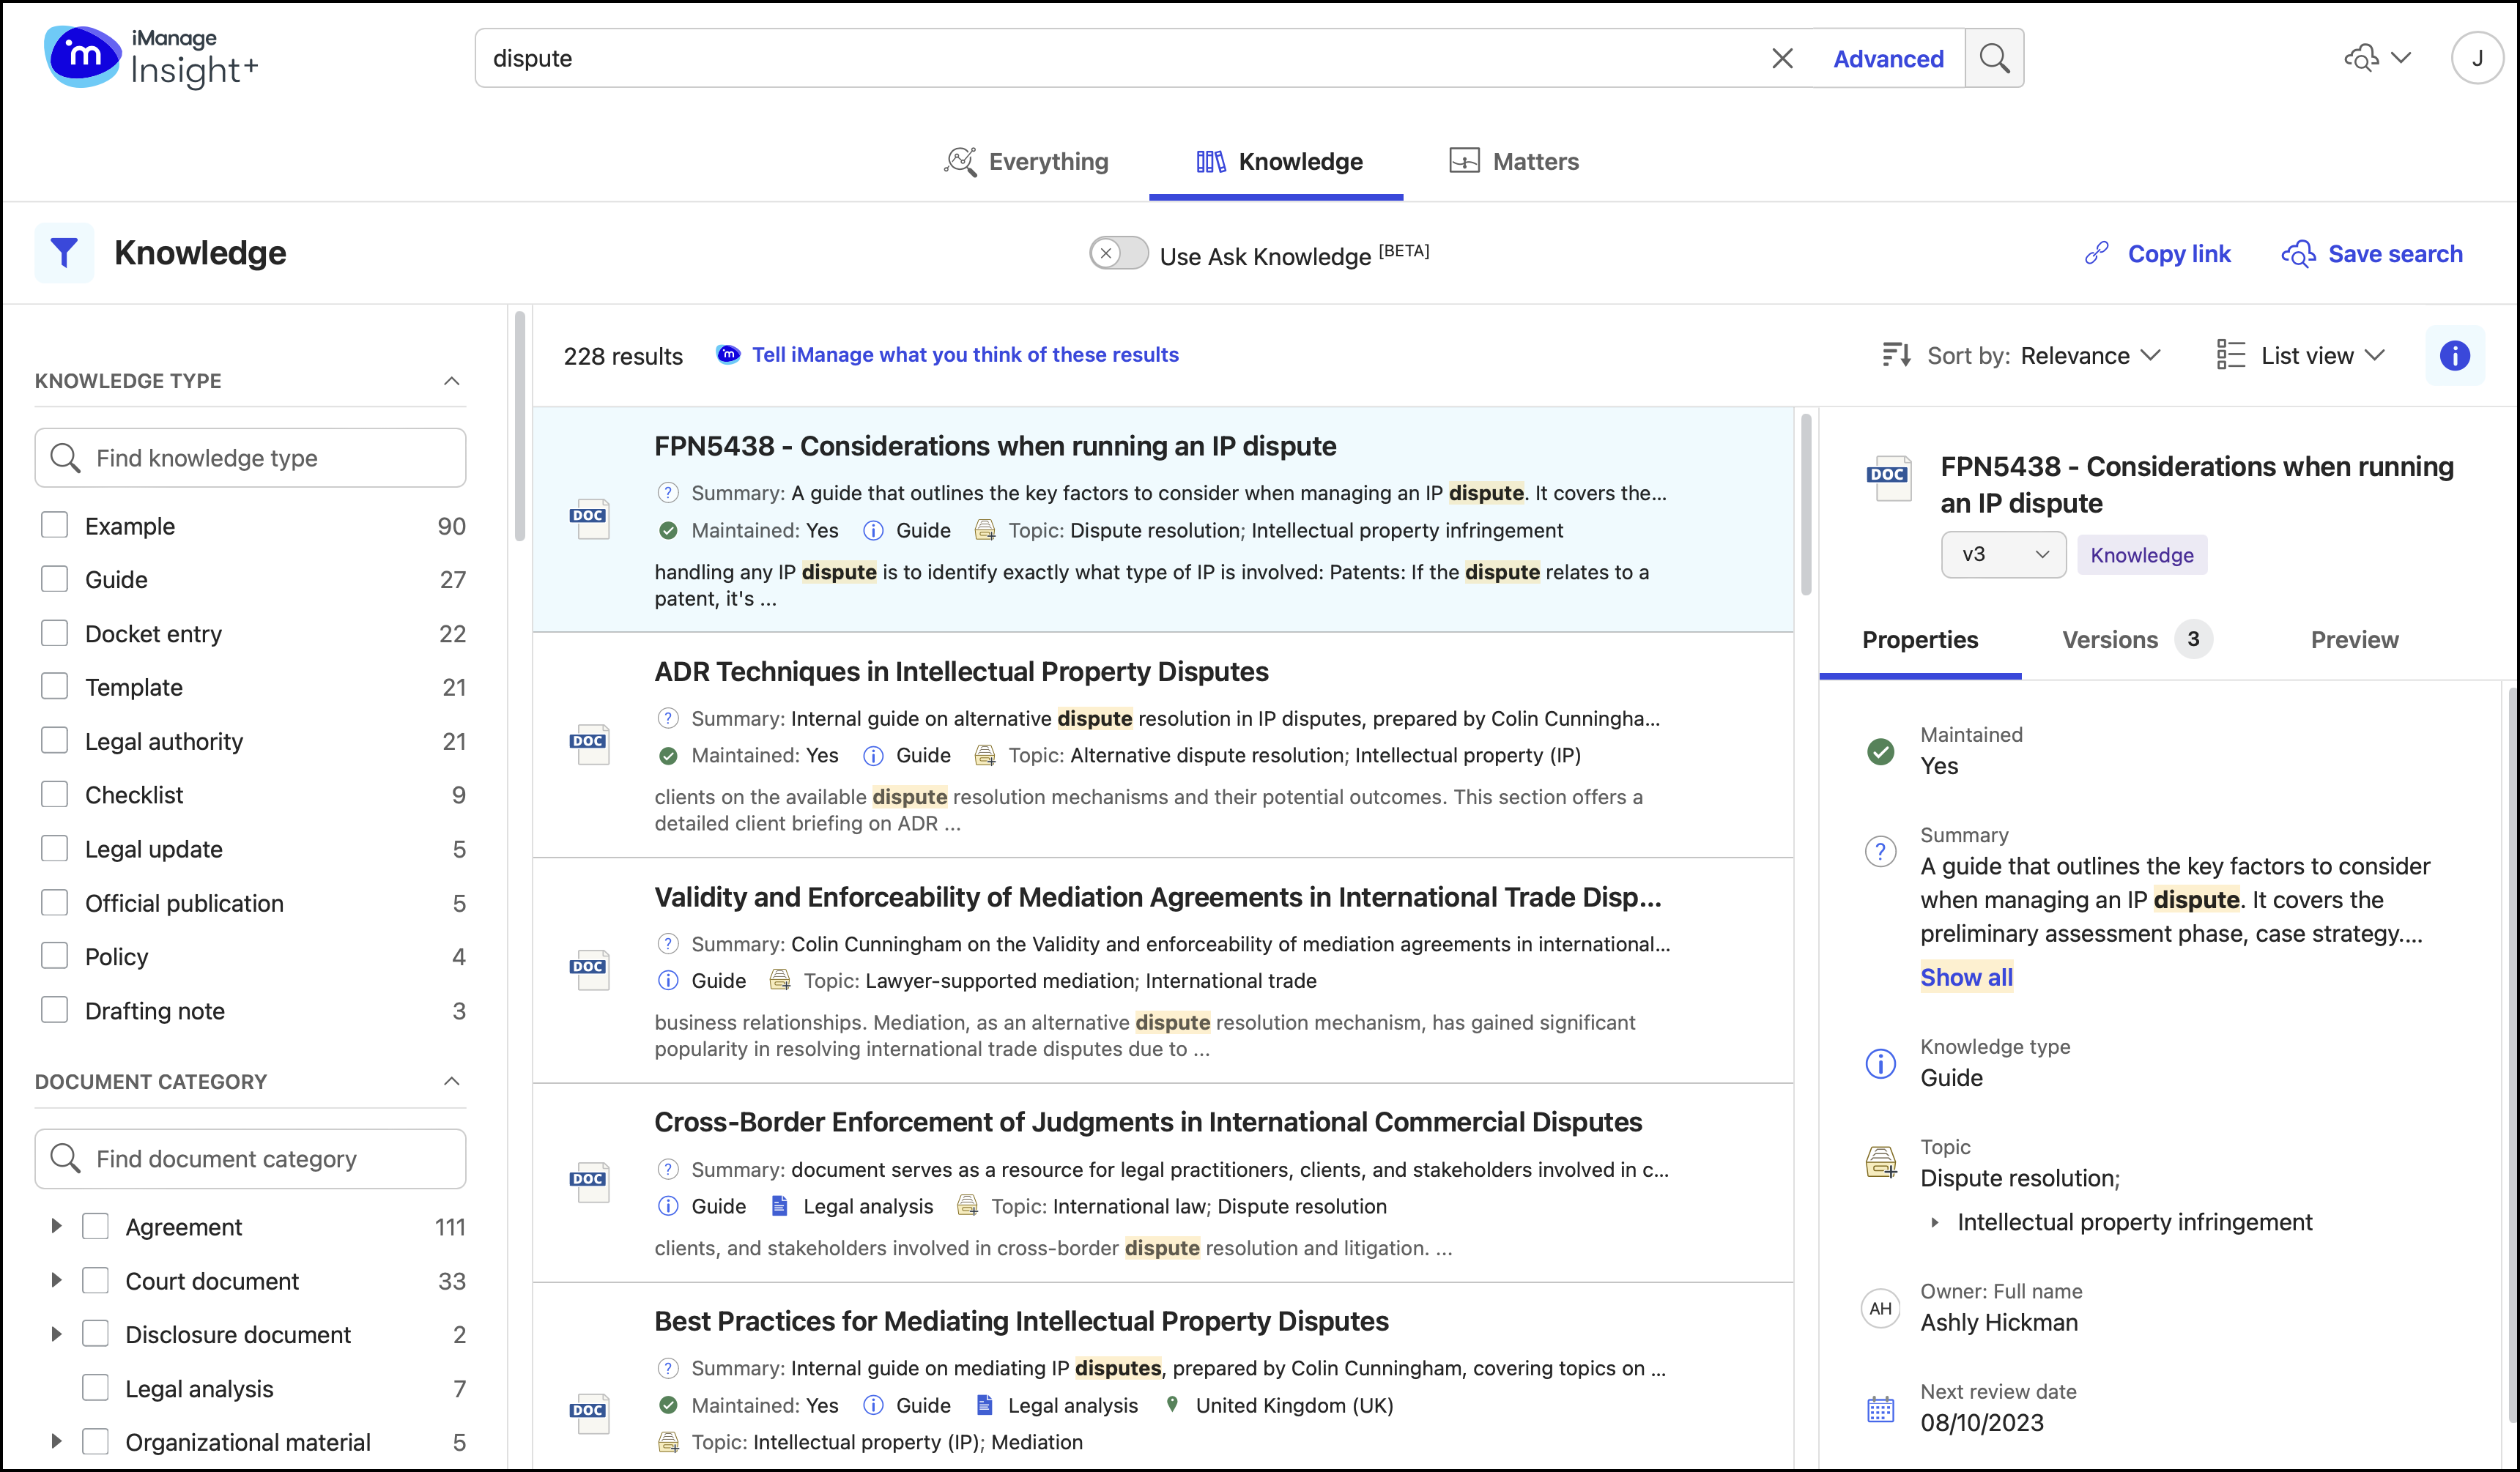Viewport: 2520px width, 1472px height.
Task: Click the saved searches cloud icon
Action: pyautogui.click(x=2363, y=58)
